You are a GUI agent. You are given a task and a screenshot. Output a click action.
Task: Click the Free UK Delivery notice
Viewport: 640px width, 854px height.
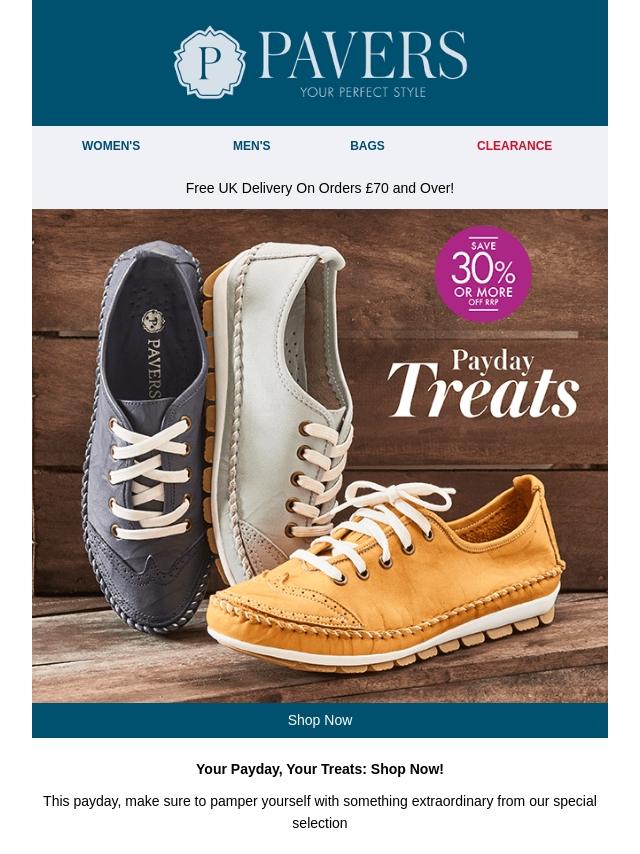pyautogui.click(x=320, y=188)
